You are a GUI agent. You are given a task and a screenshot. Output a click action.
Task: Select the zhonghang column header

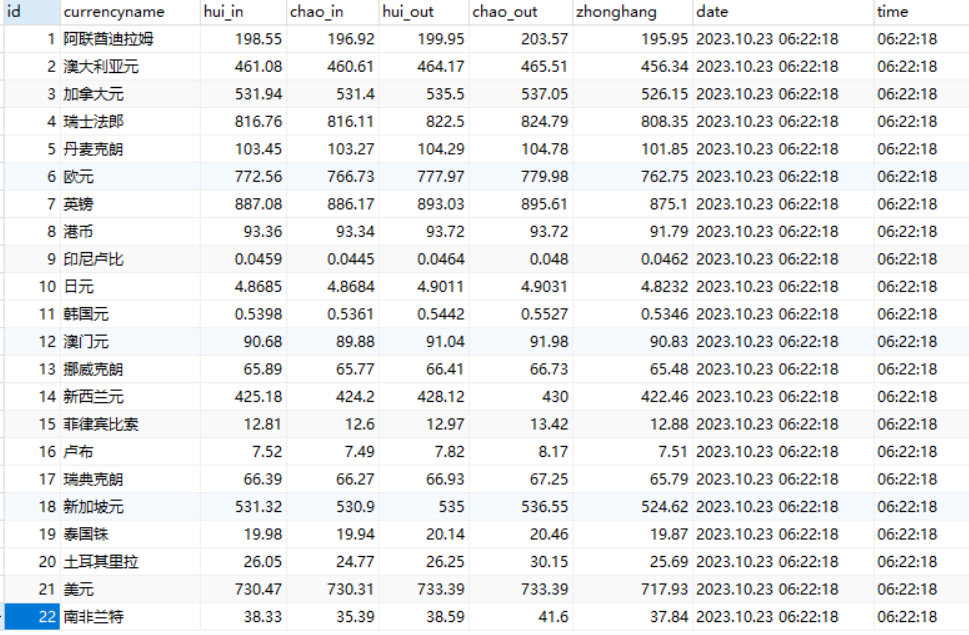click(x=632, y=12)
